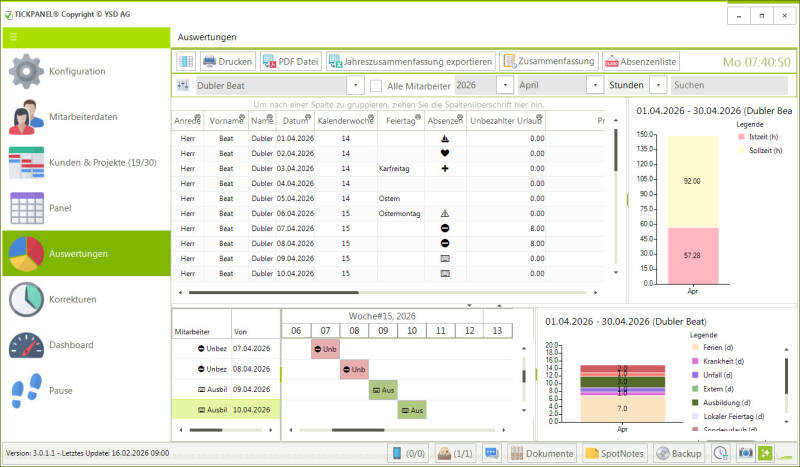Open the hamburger menu in the green header
The image size is (800, 467).
[14, 37]
